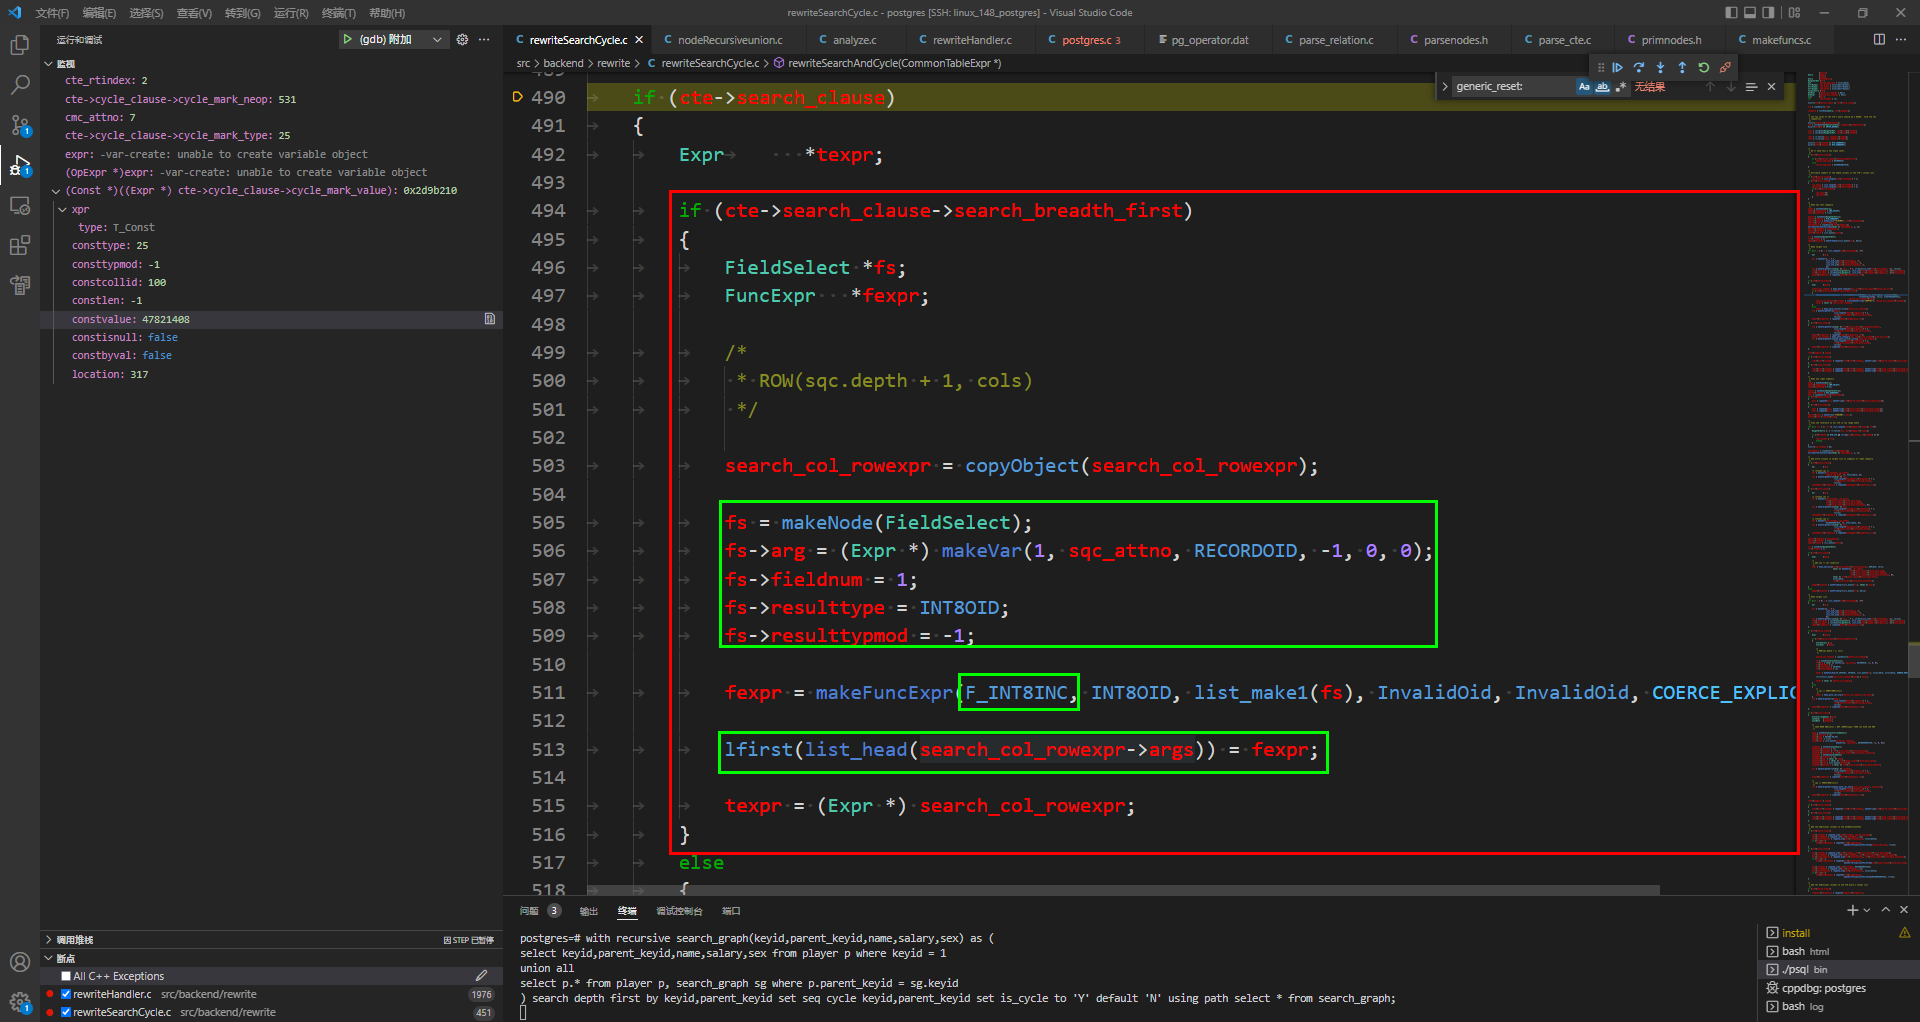Open the Manage gear in activity bar

(x=20, y=1001)
